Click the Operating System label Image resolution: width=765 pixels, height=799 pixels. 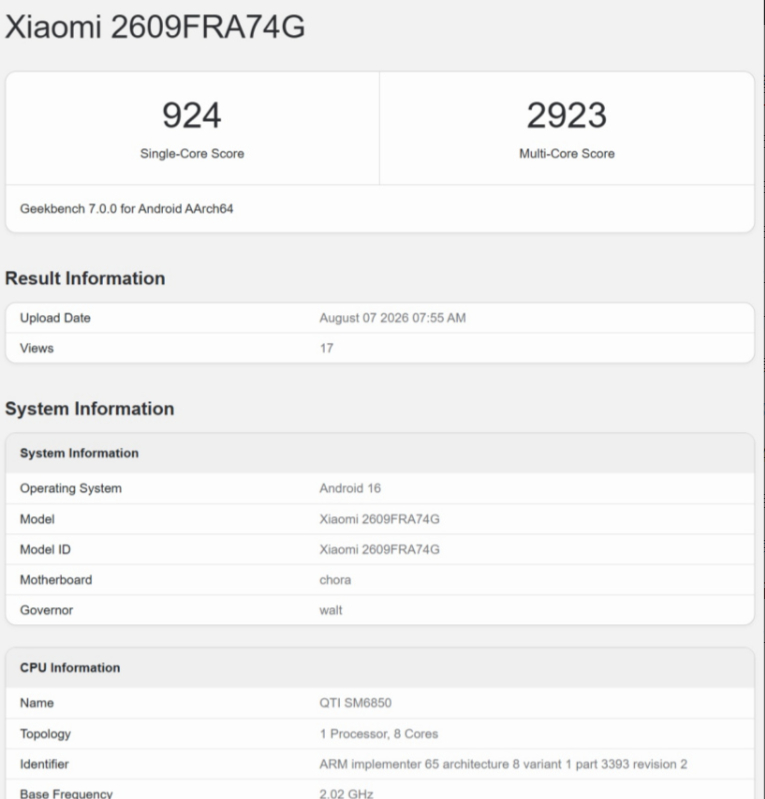[x=71, y=488]
